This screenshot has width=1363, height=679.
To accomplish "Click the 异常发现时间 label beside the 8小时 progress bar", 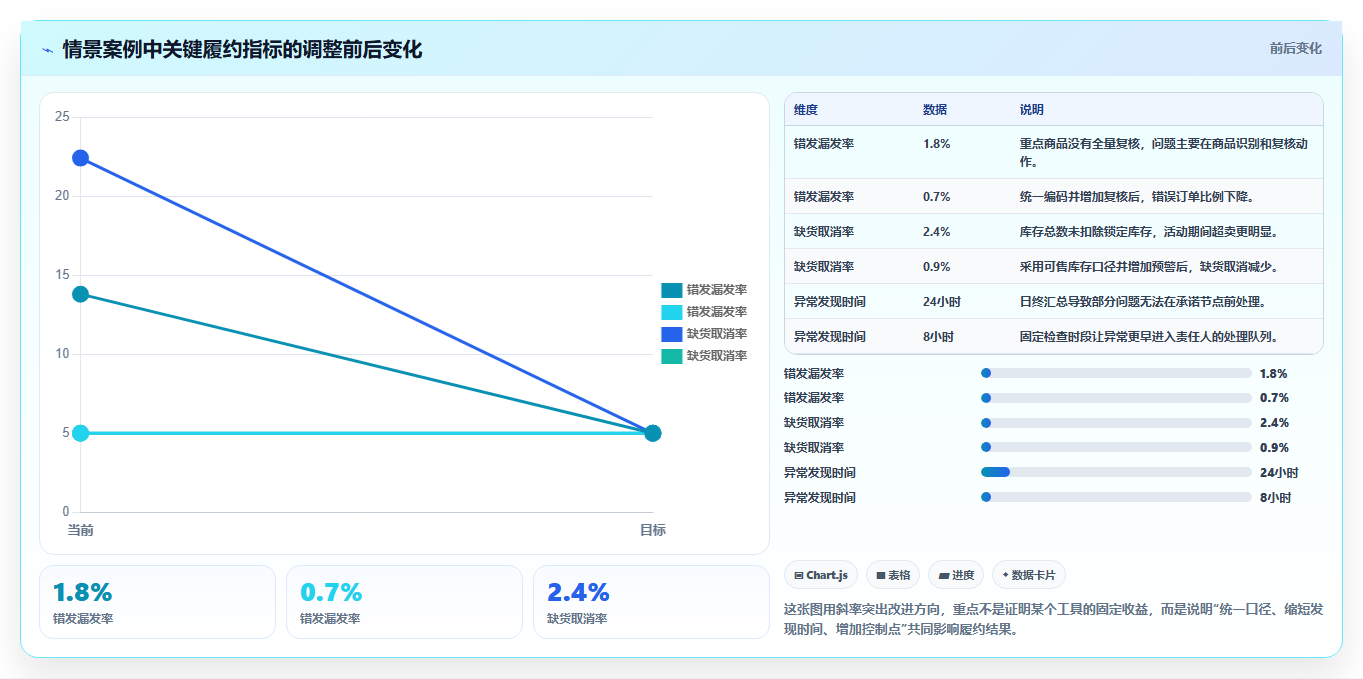I will coord(820,497).
